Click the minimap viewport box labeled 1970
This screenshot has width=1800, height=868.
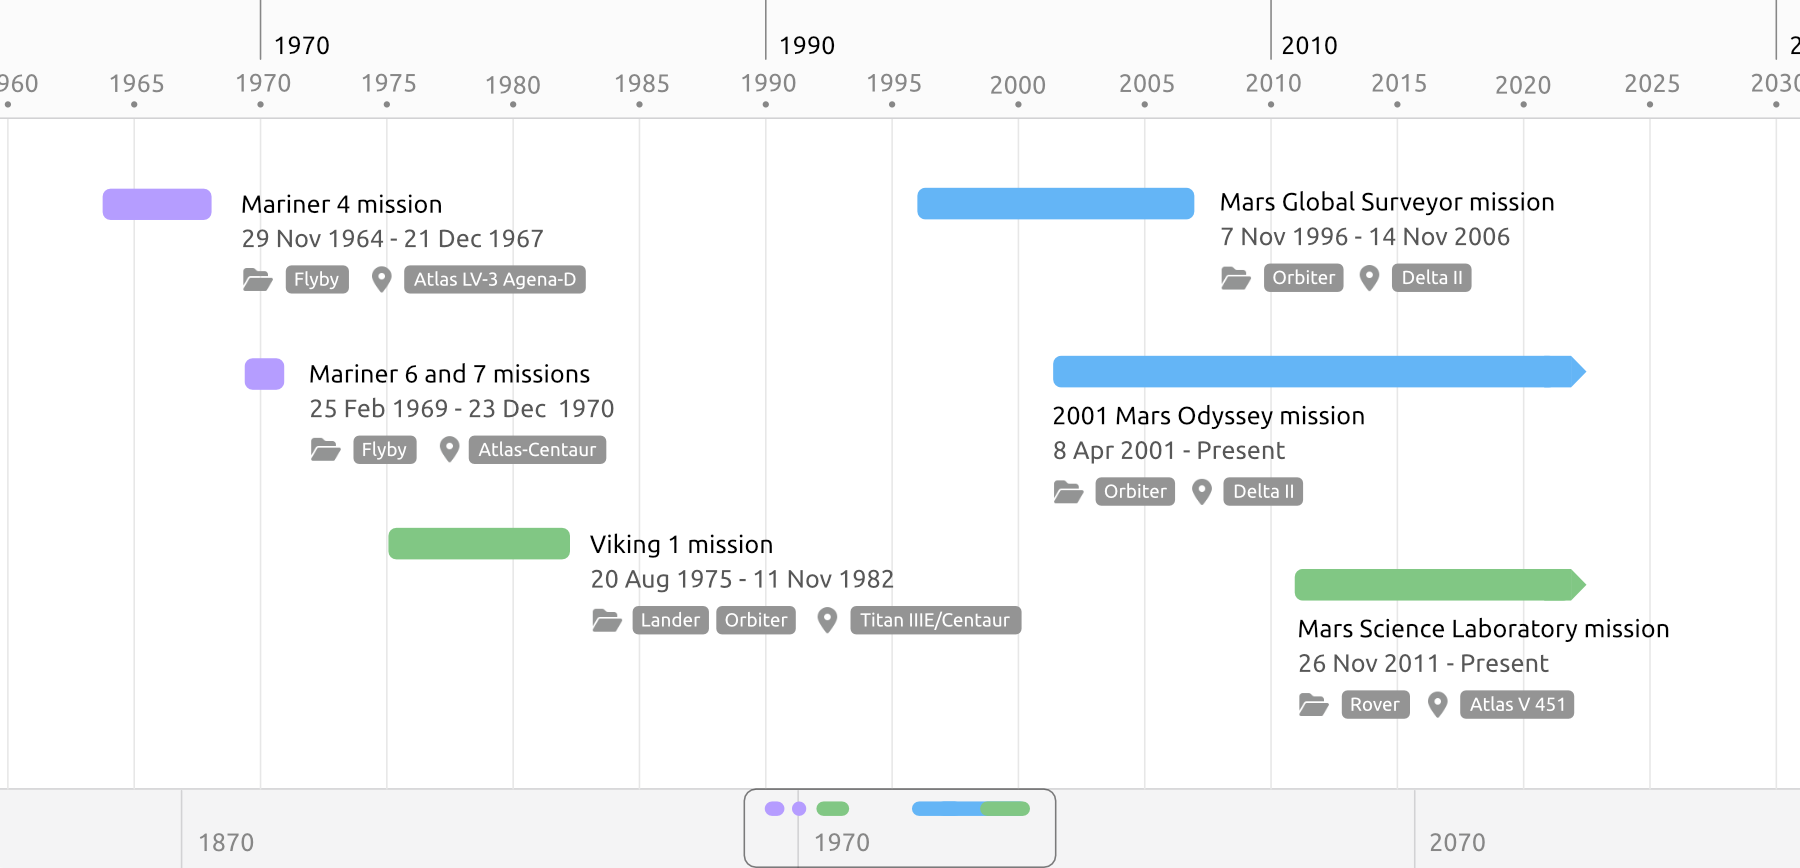(899, 827)
